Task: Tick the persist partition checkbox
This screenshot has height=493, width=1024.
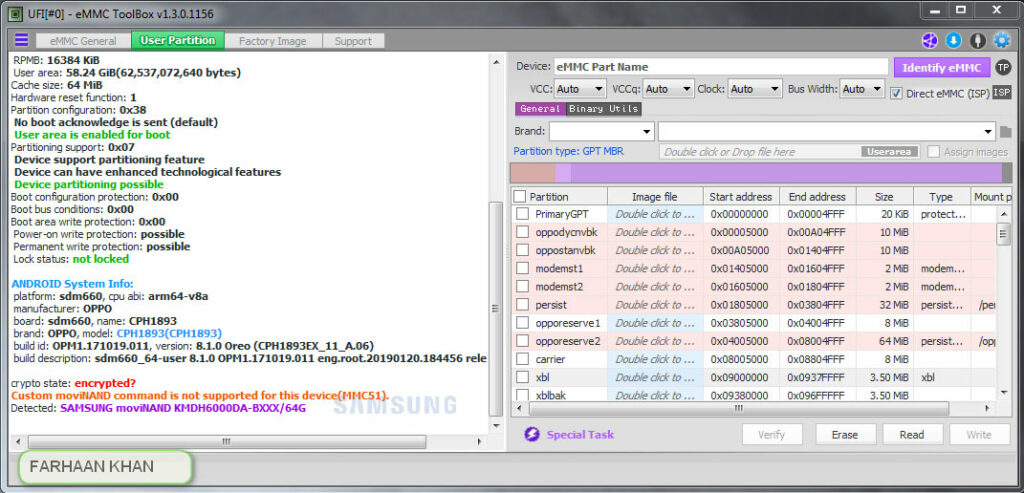Action: point(522,305)
